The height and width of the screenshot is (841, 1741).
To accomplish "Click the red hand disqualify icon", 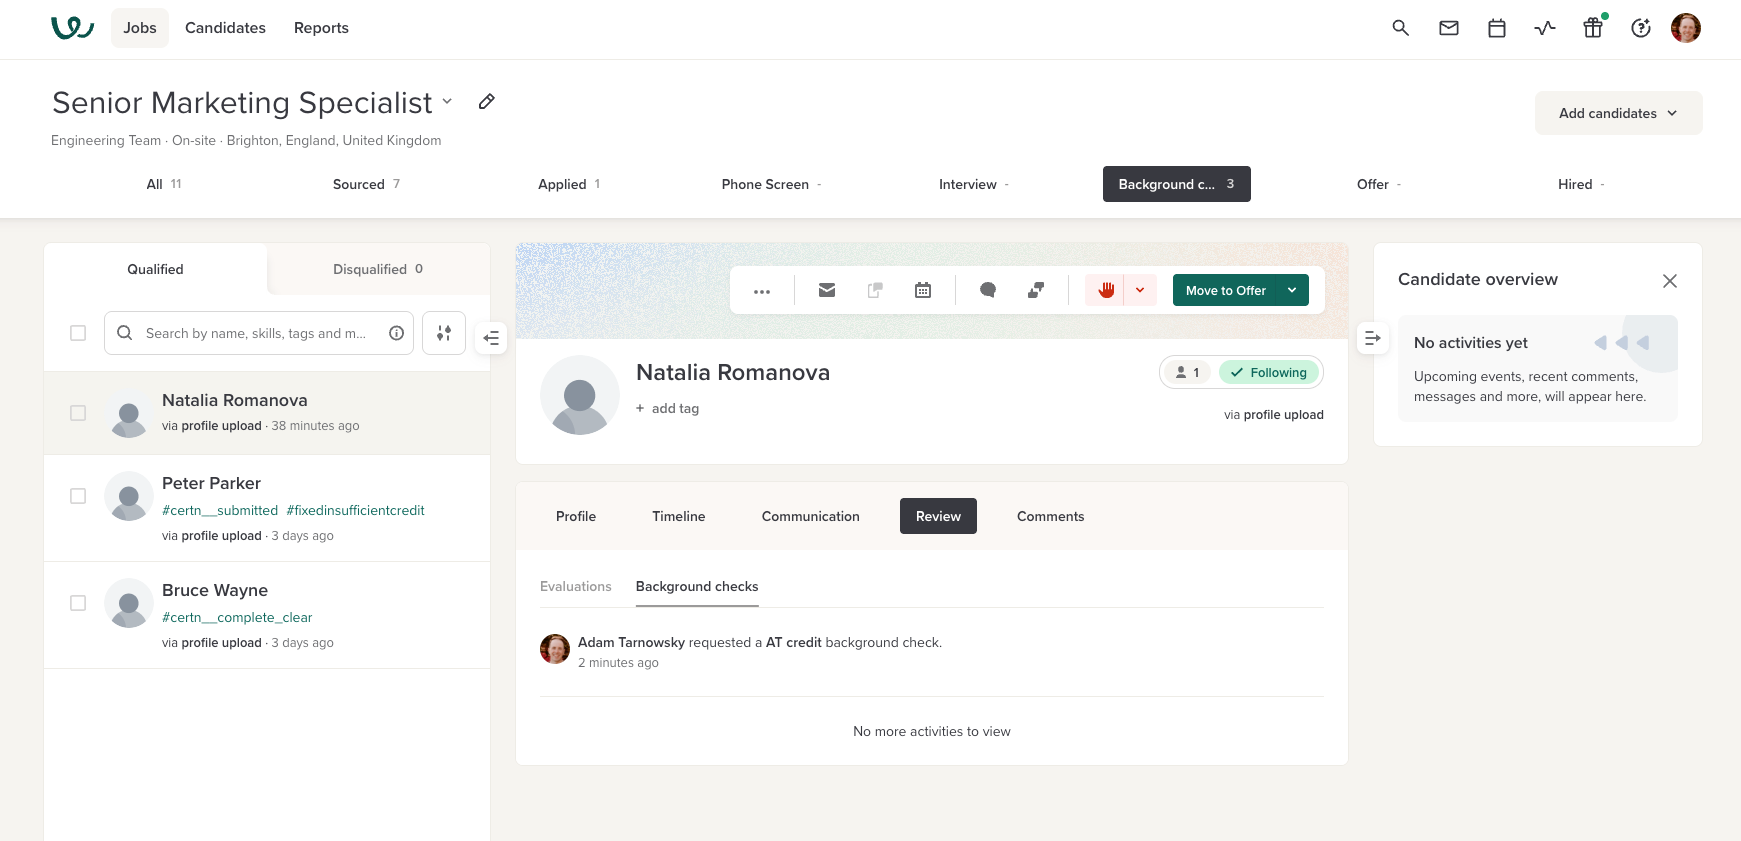I will click(x=1105, y=290).
